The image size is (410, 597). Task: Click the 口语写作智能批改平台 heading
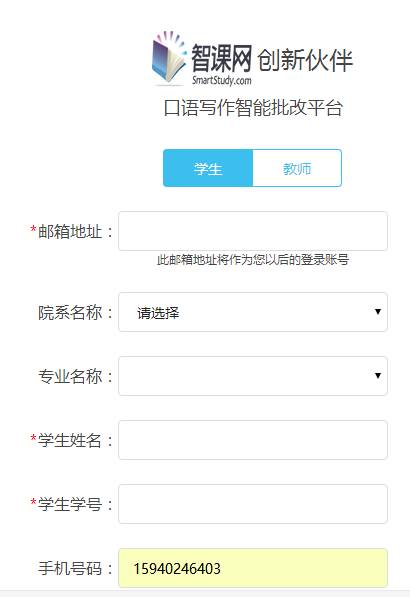[253, 107]
